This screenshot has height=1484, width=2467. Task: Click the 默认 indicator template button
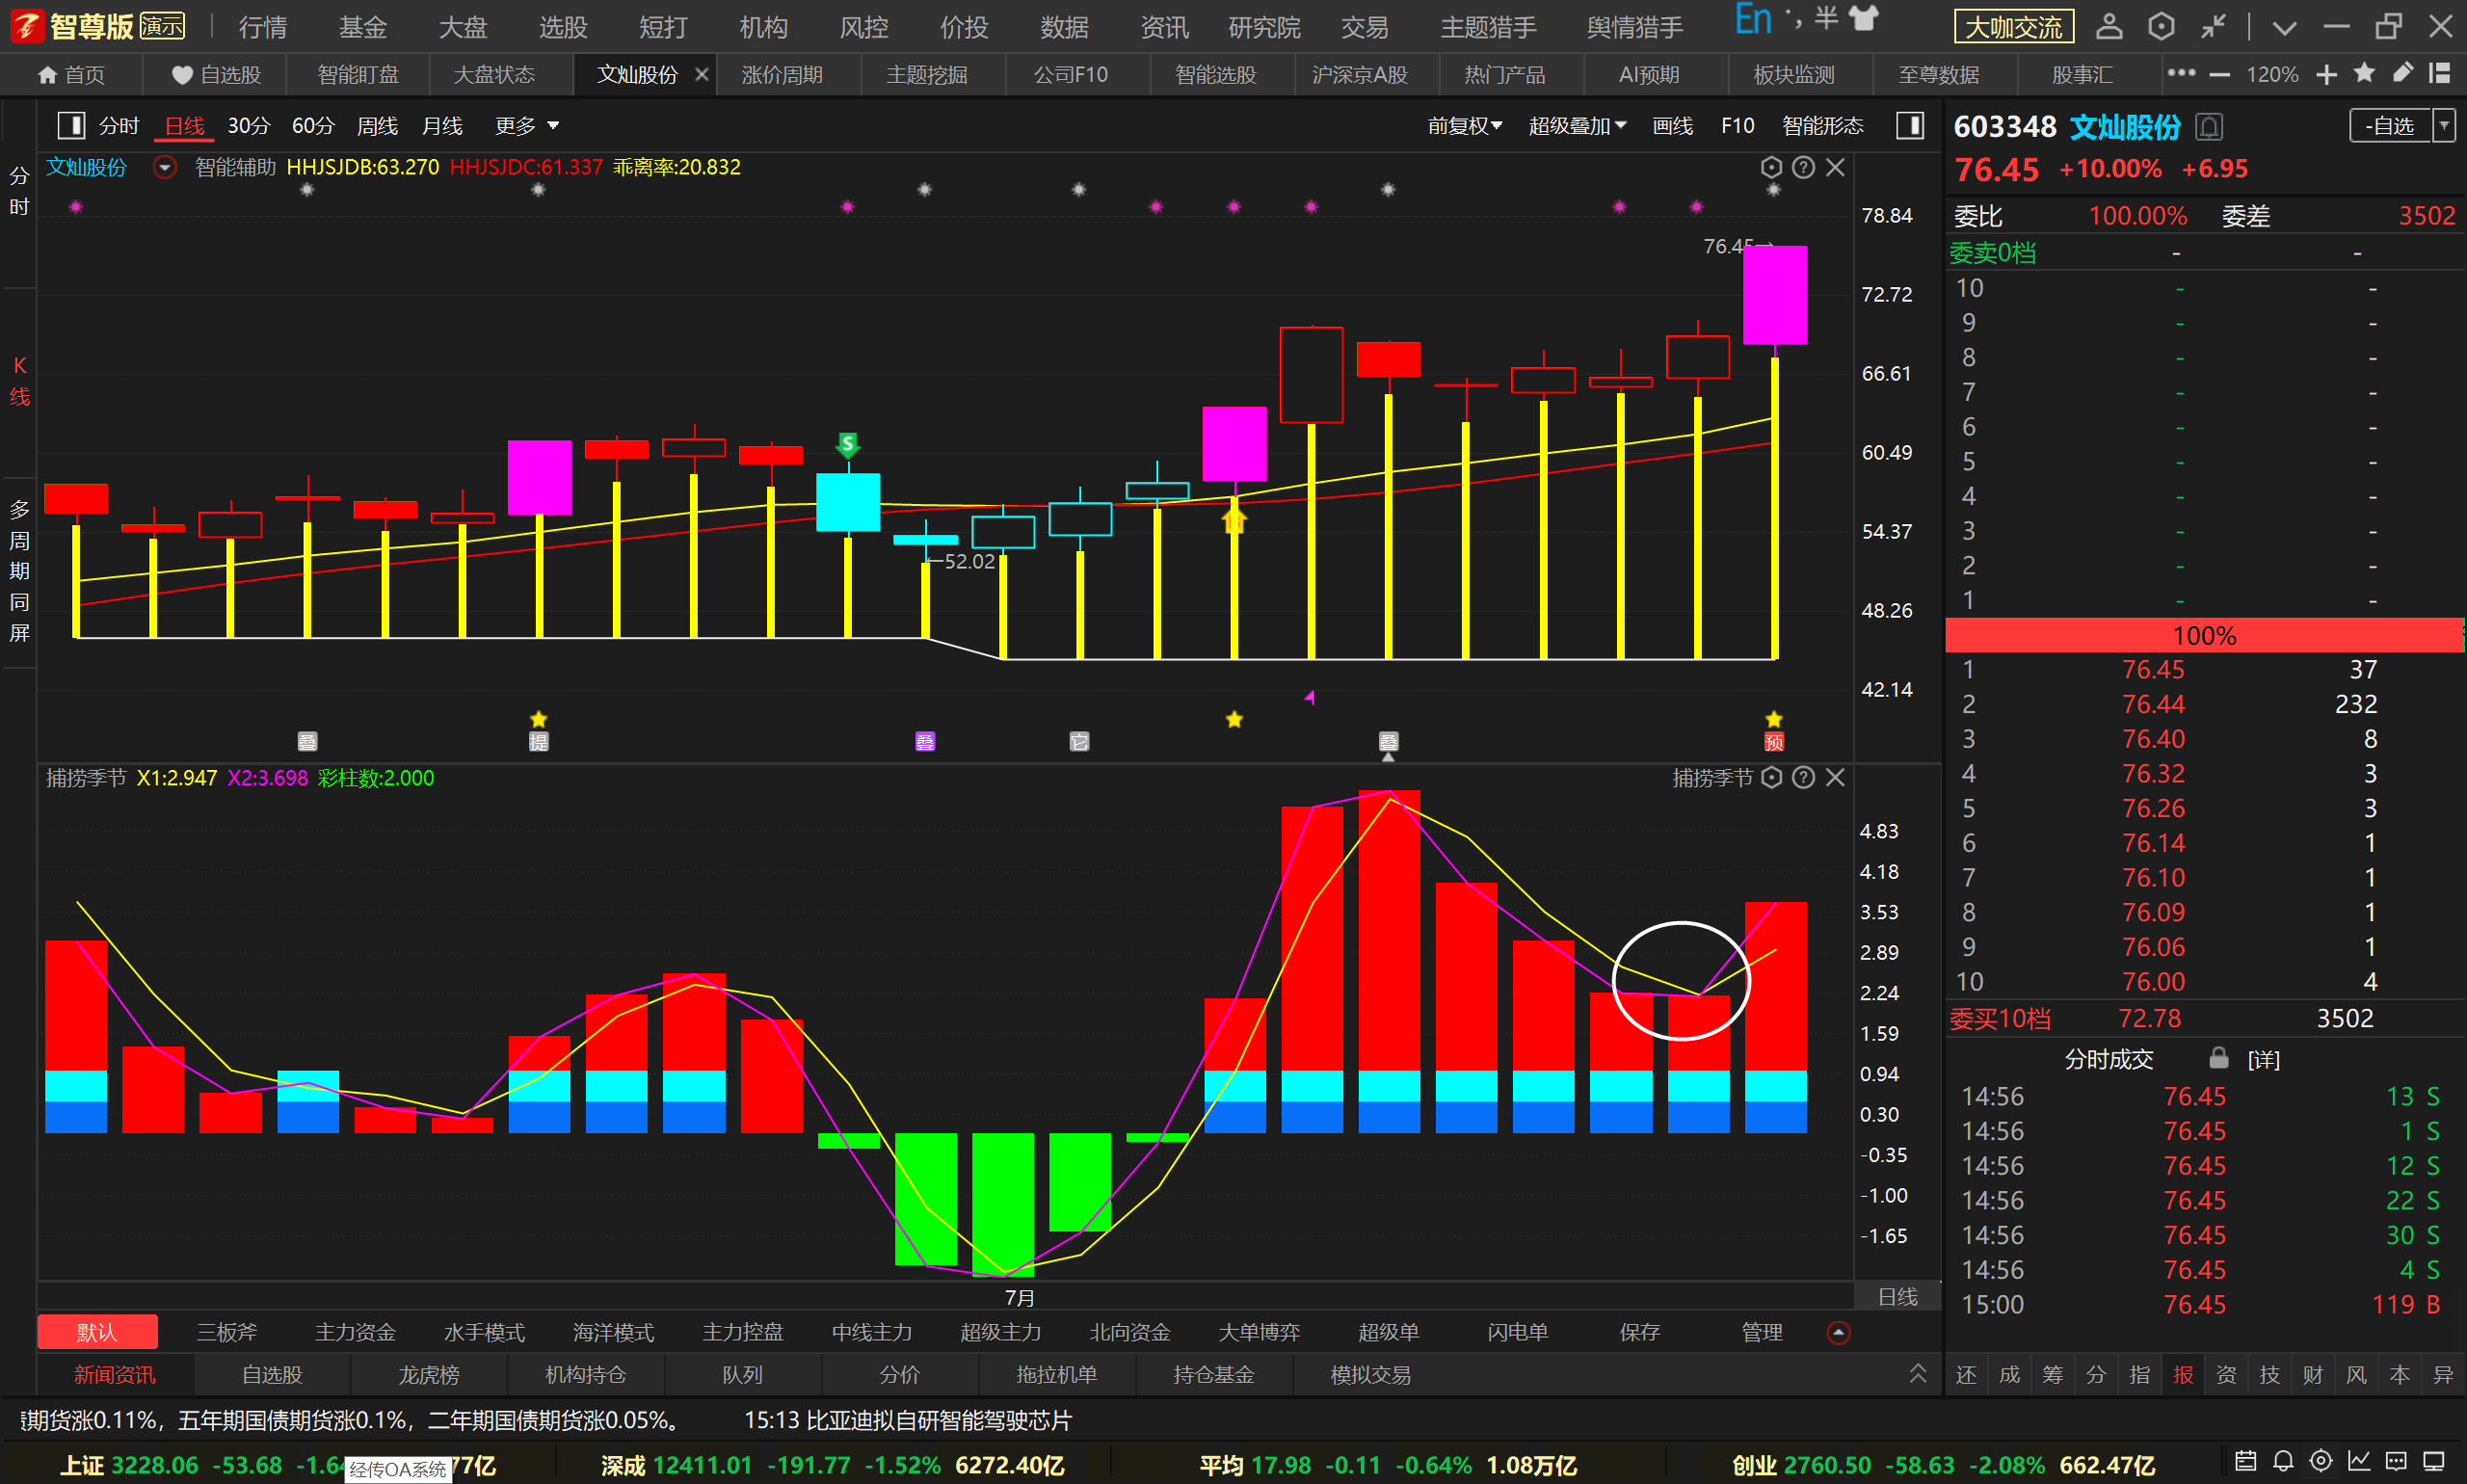pyautogui.click(x=97, y=1332)
